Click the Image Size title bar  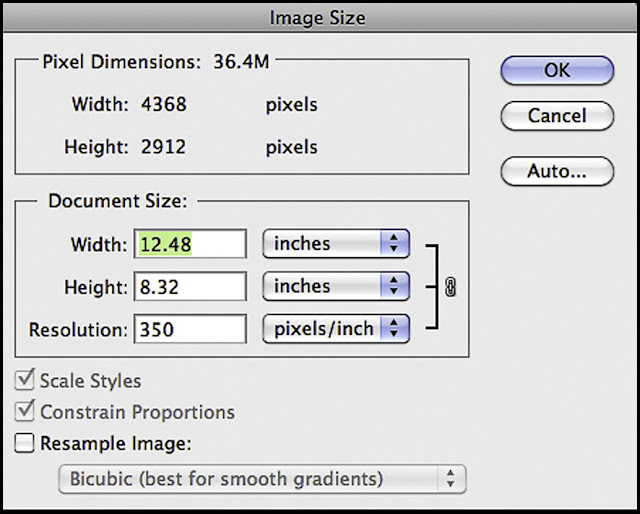point(320,16)
